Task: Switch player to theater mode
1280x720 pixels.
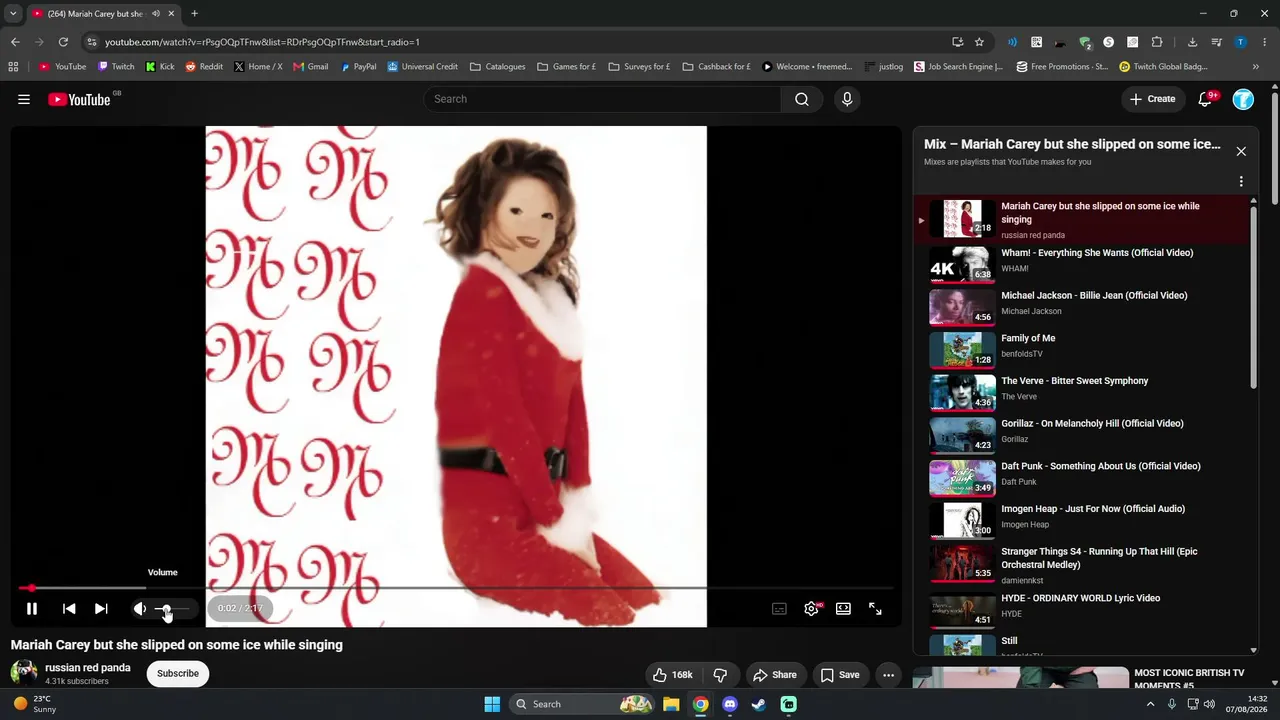Action: tap(843, 608)
